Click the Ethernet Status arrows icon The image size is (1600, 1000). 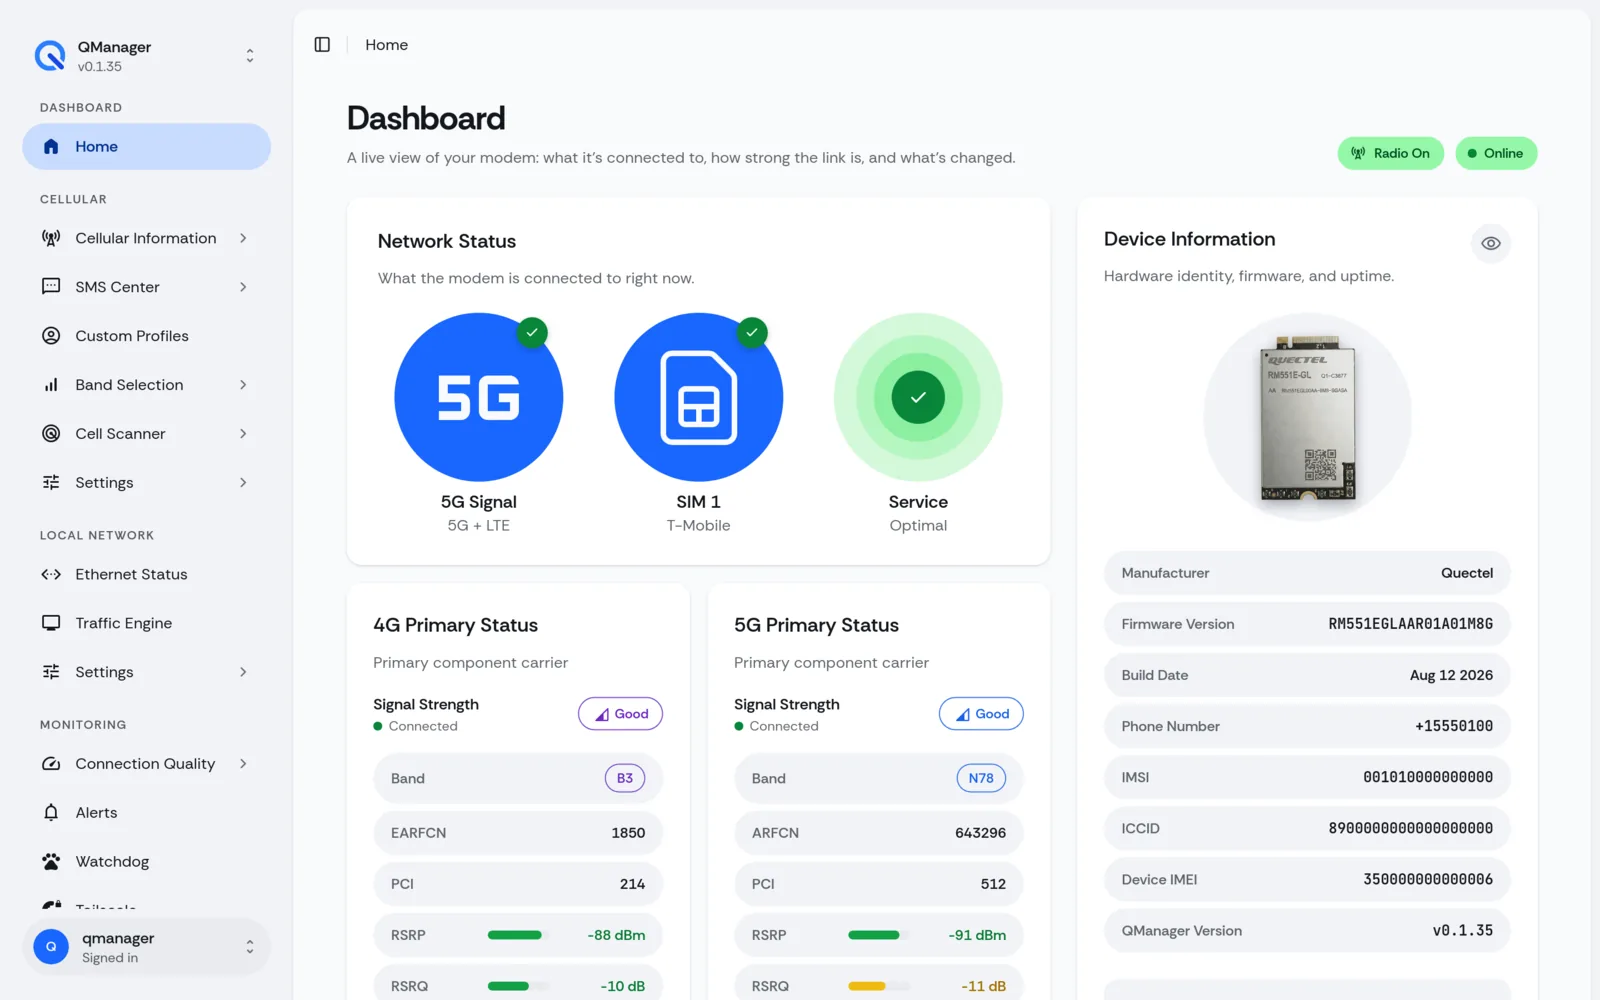coord(51,574)
